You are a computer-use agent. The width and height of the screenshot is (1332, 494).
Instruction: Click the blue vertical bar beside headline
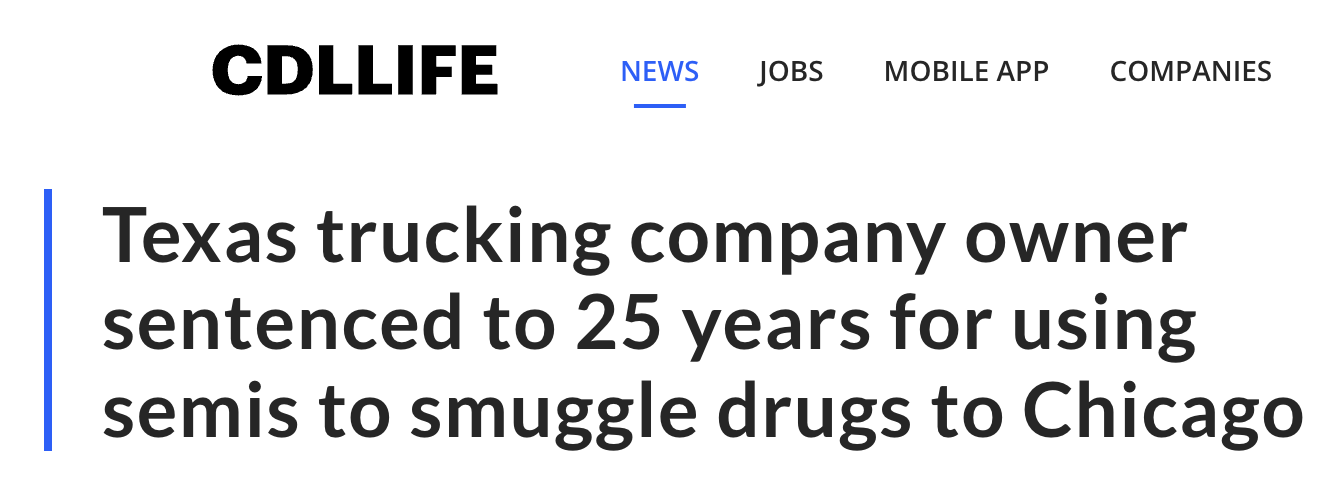(48, 320)
